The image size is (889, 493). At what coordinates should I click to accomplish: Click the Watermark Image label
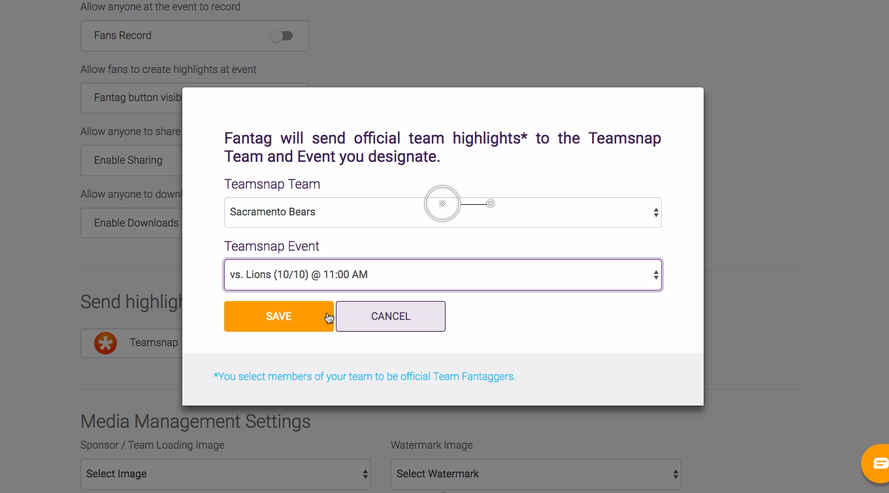pos(431,445)
